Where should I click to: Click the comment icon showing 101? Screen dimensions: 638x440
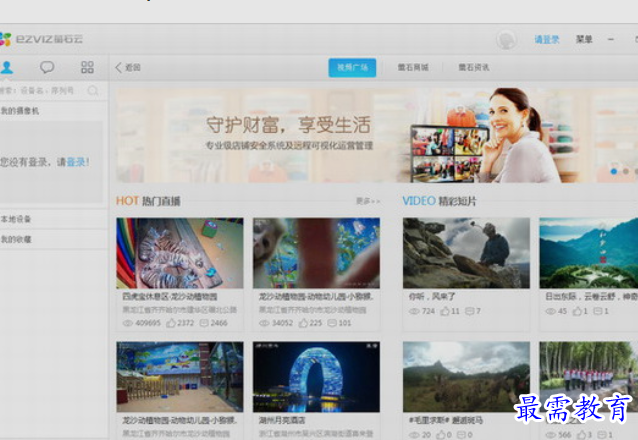332,323
